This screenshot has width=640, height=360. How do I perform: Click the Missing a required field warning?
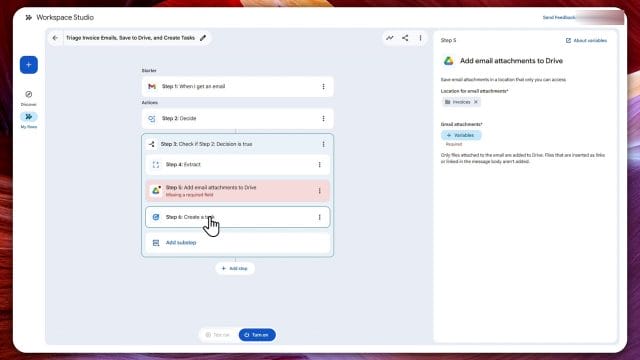pos(189,195)
